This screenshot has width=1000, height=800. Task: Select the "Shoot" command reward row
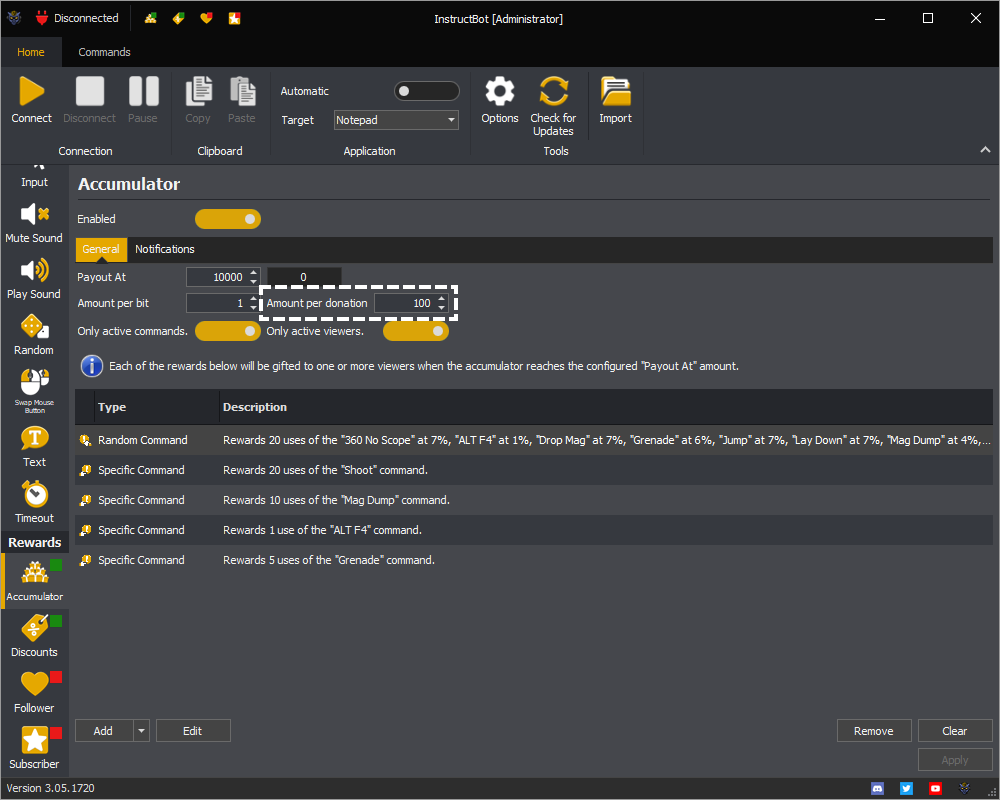coord(534,470)
